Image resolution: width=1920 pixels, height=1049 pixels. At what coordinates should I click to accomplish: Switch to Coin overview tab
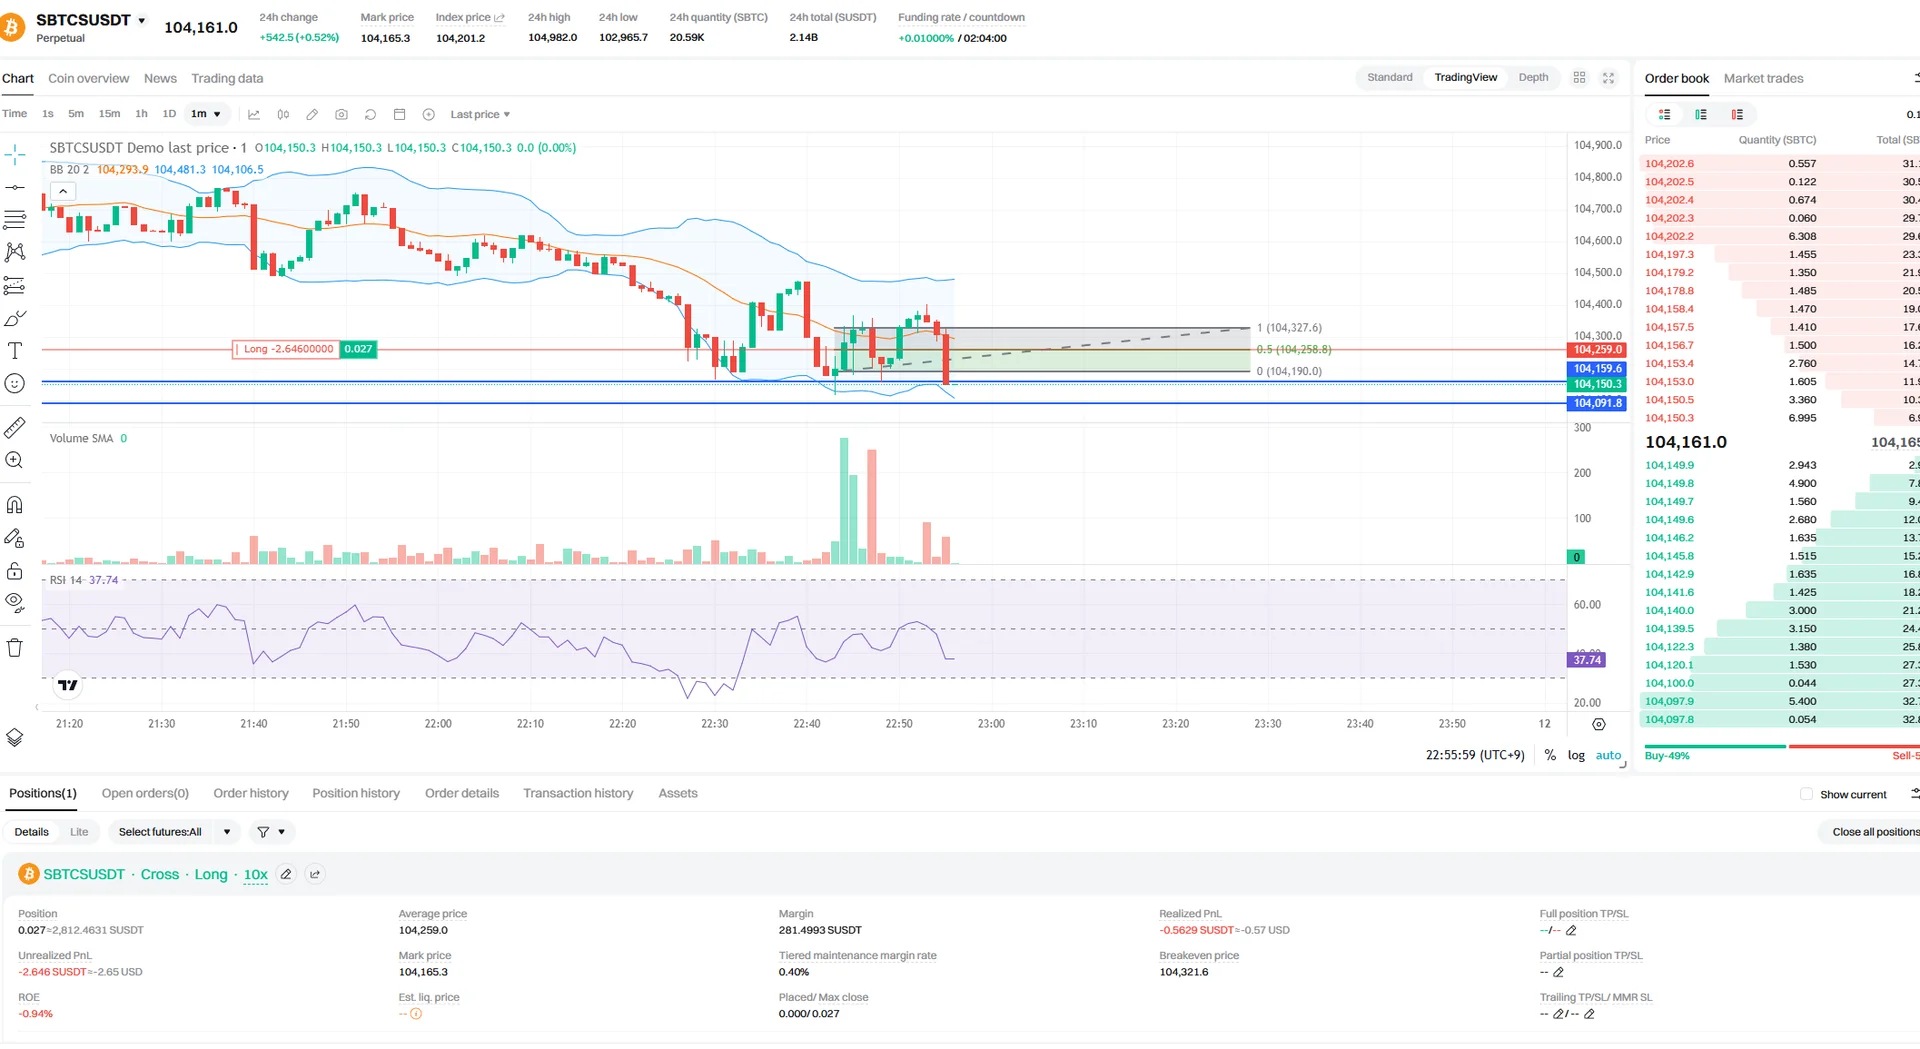pyautogui.click(x=89, y=79)
